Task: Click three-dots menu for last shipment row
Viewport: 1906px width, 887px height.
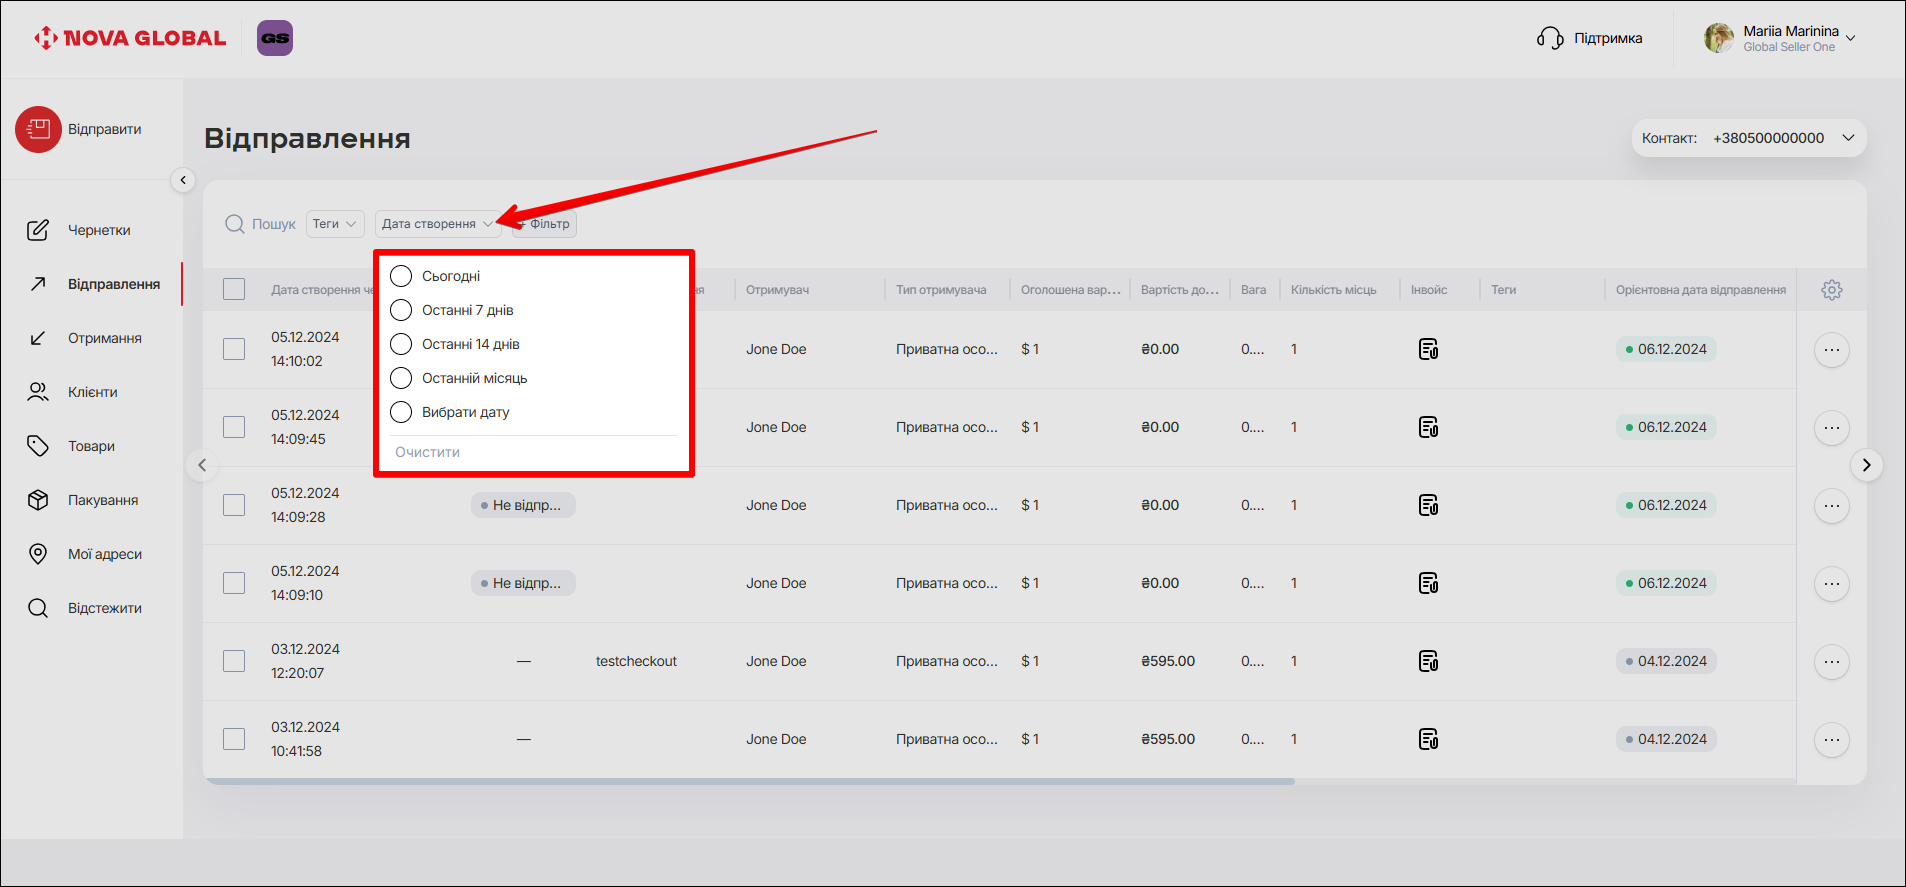Action: point(1831,740)
